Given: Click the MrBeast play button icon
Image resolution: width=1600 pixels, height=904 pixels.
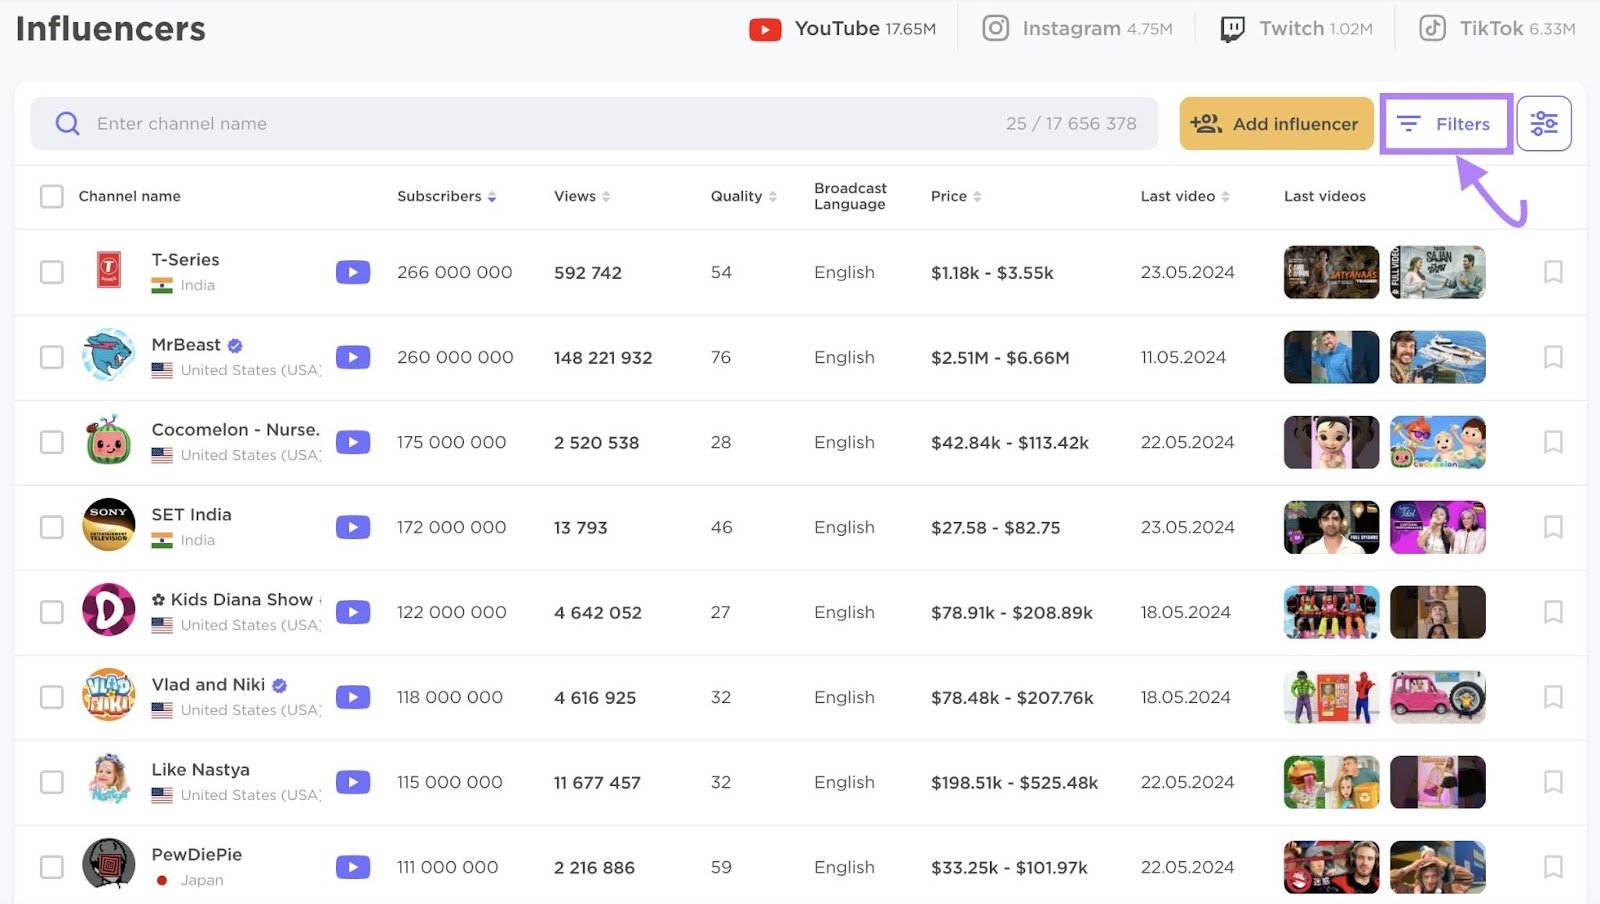Looking at the screenshot, I should coord(353,357).
